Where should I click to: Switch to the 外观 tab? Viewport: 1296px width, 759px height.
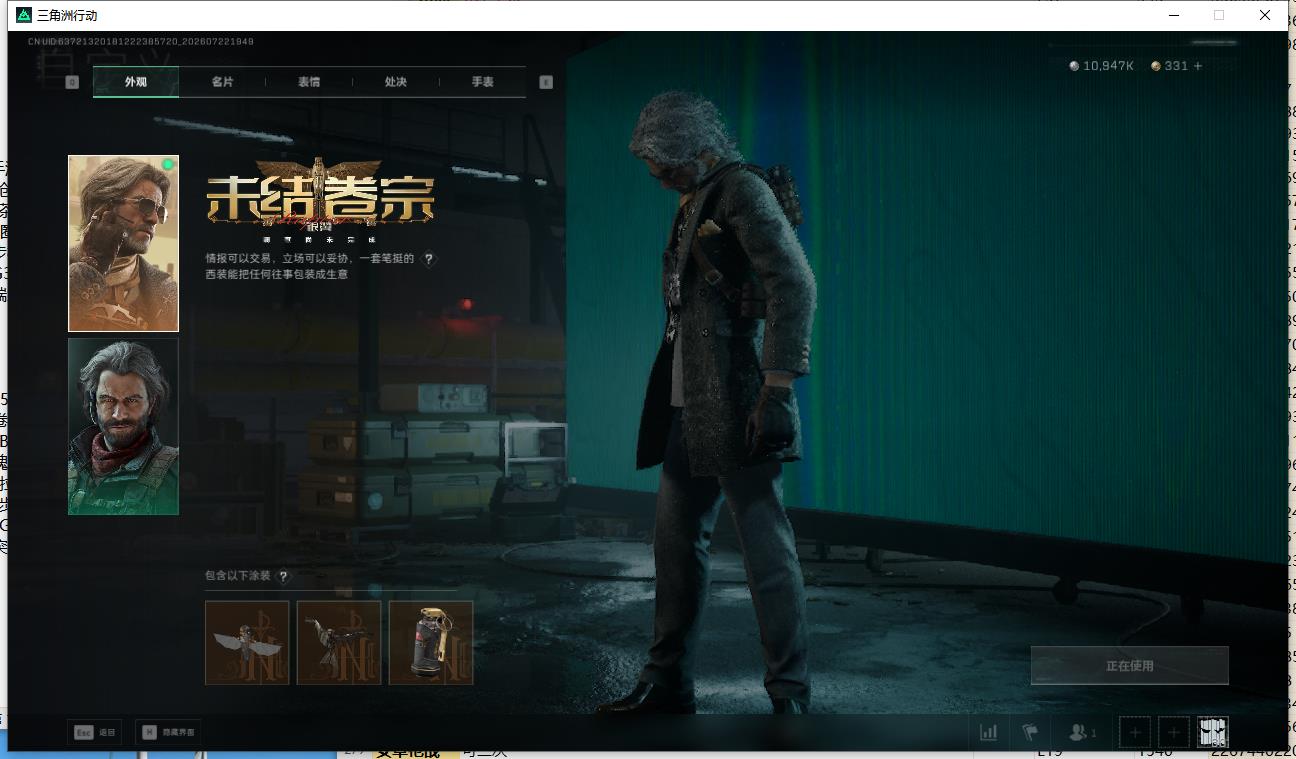coord(136,82)
